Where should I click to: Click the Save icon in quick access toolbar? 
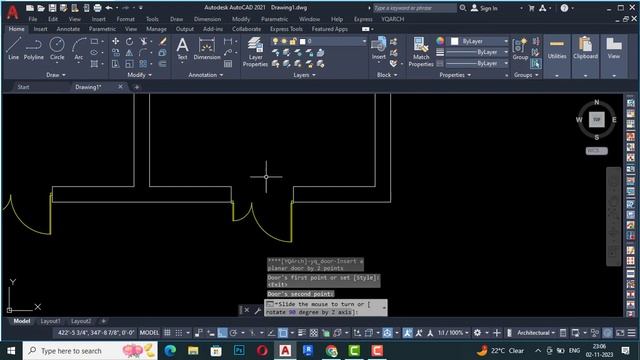52,8
